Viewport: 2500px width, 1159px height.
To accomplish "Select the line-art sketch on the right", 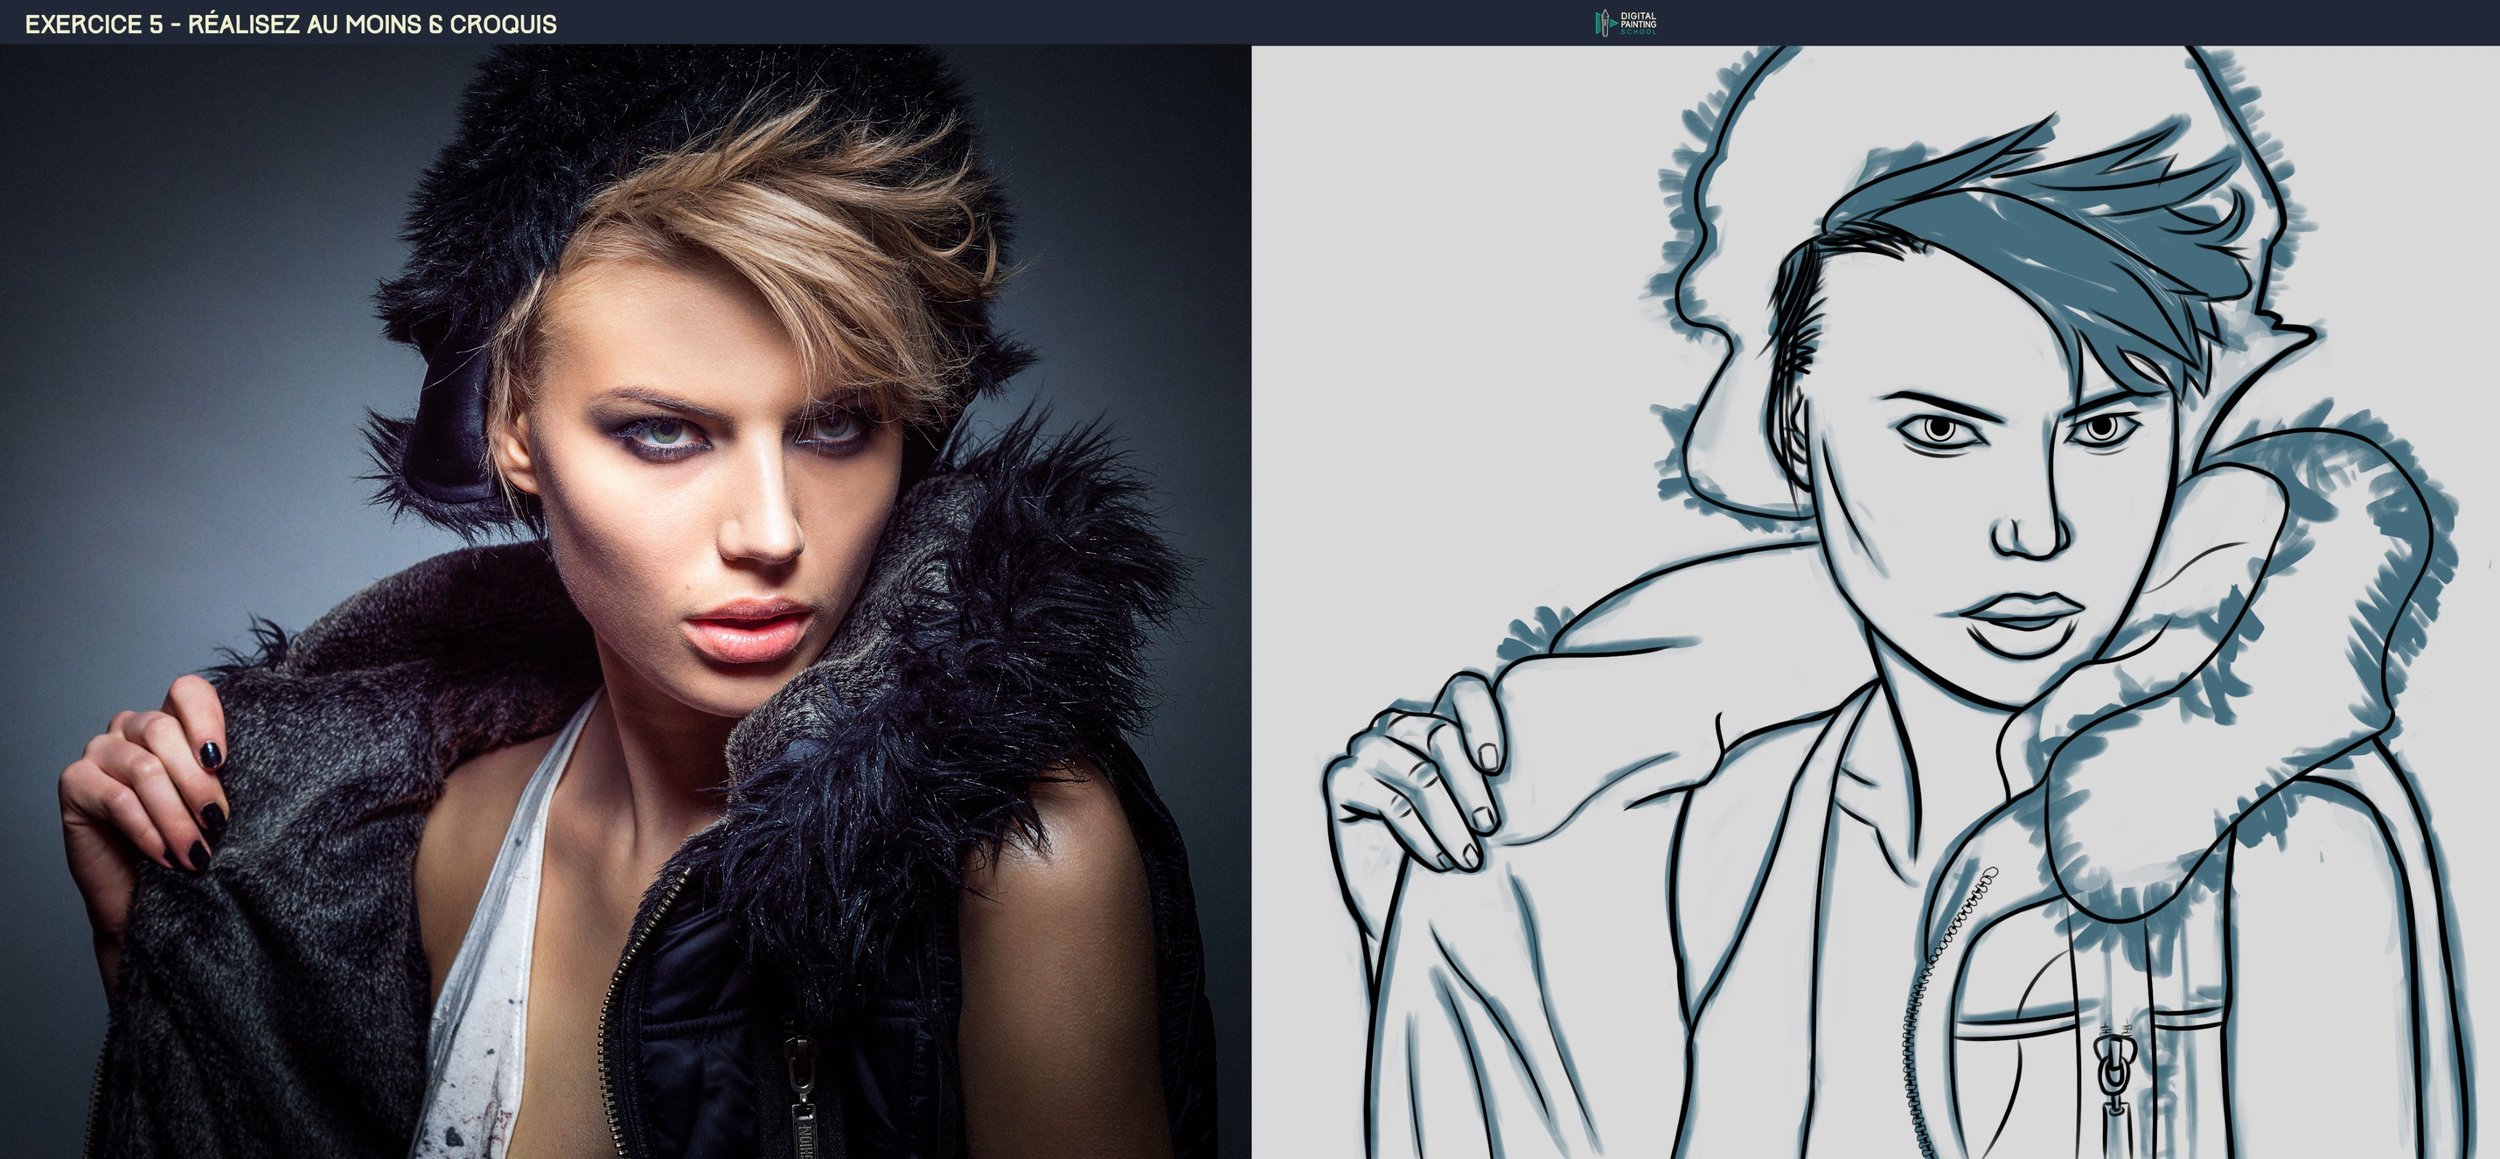I will [x=1875, y=600].
